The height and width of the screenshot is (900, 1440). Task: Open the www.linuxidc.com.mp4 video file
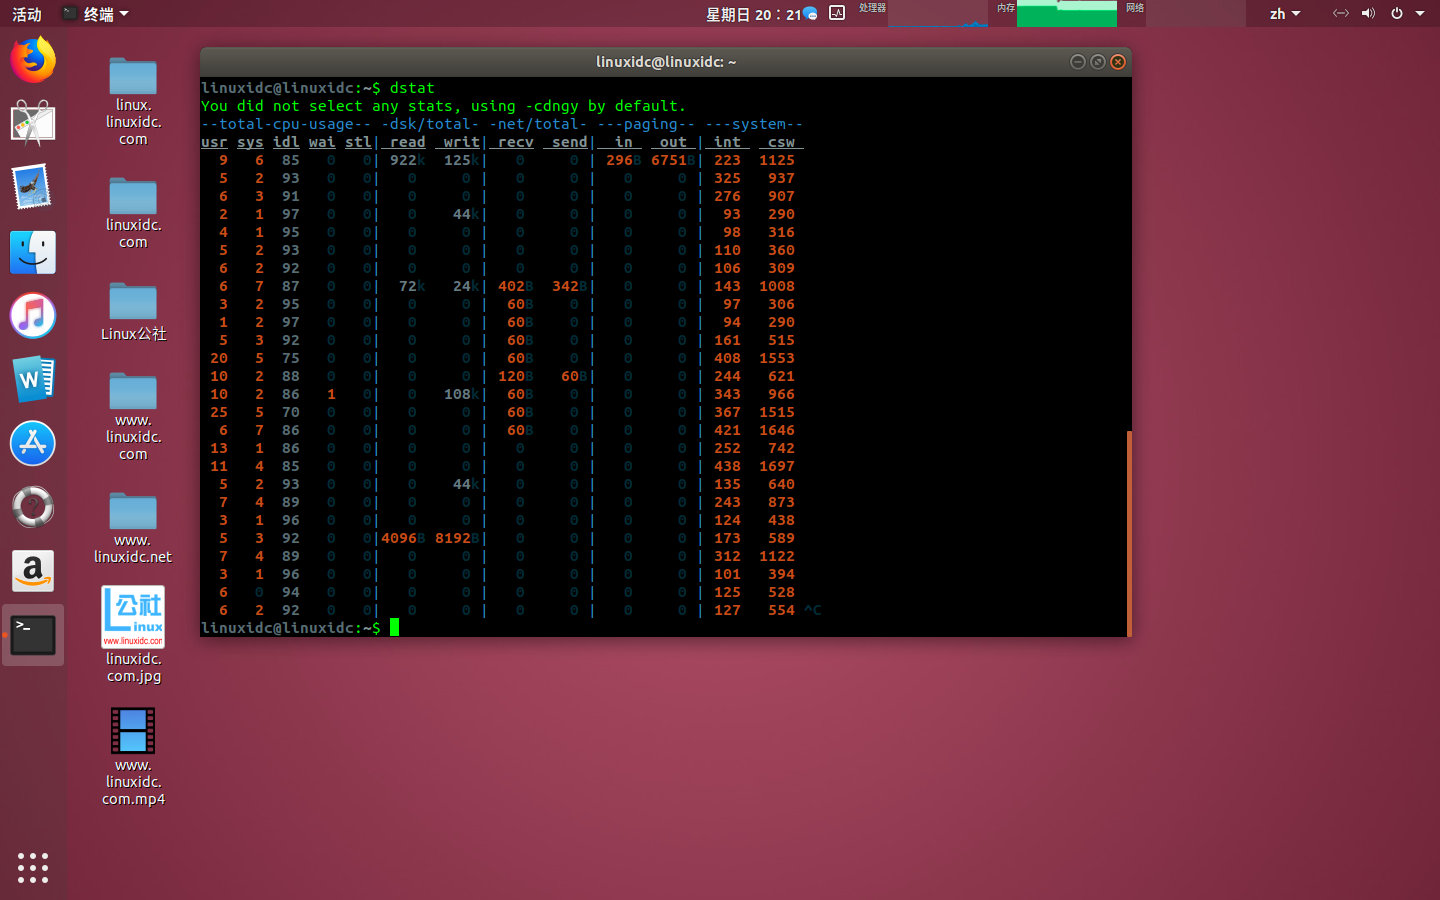pyautogui.click(x=133, y=757)
